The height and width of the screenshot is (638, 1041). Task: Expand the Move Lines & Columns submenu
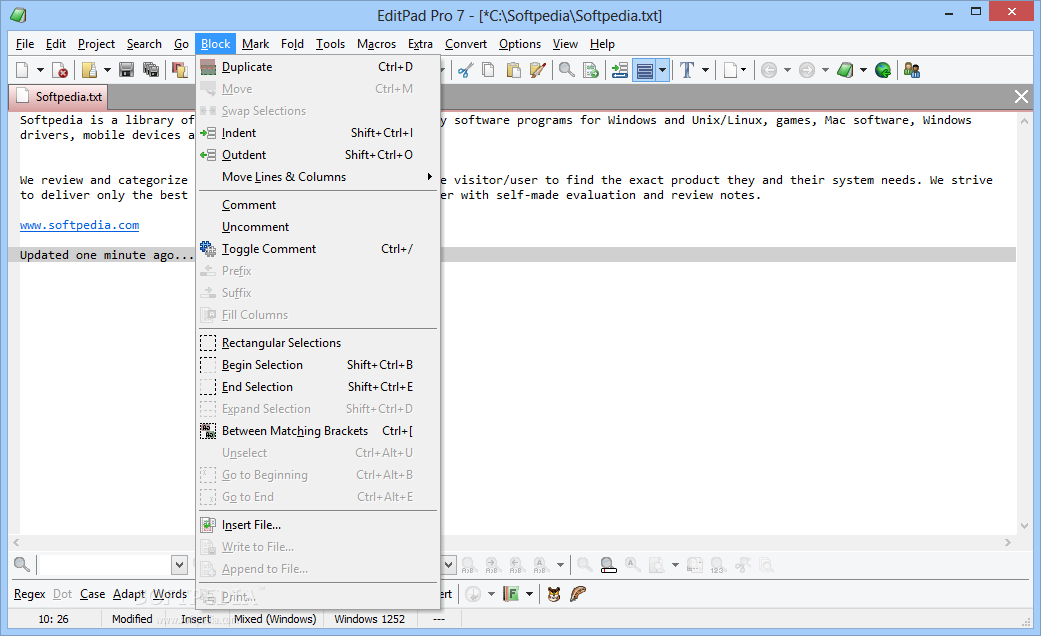point(318,177)
